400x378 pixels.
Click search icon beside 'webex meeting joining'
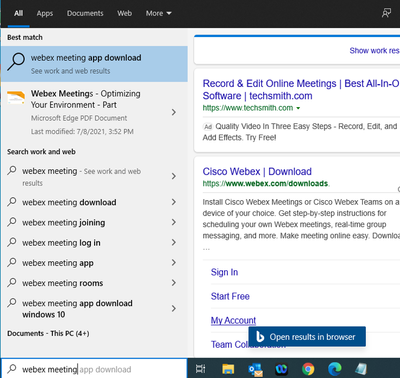click(12, 222)
